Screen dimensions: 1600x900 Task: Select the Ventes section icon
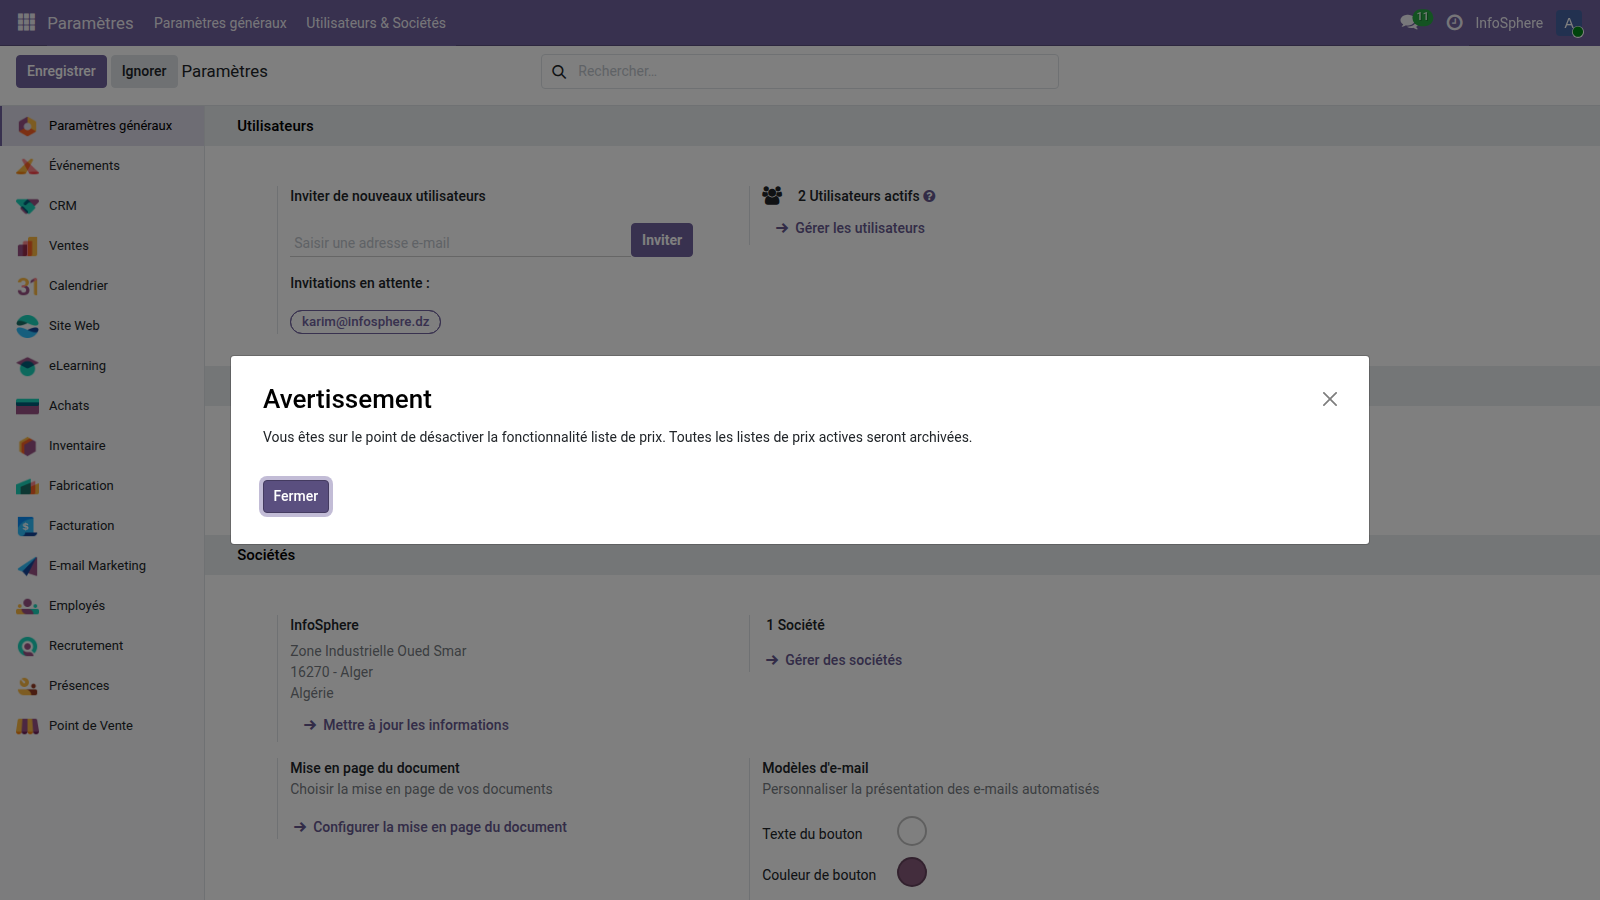click(x=27, y=245)
